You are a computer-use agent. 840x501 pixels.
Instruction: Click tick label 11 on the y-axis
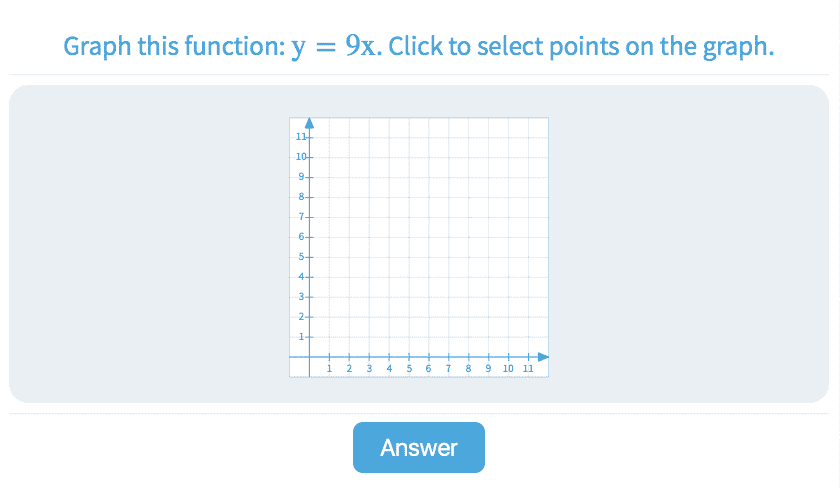[x=301, y=136]
